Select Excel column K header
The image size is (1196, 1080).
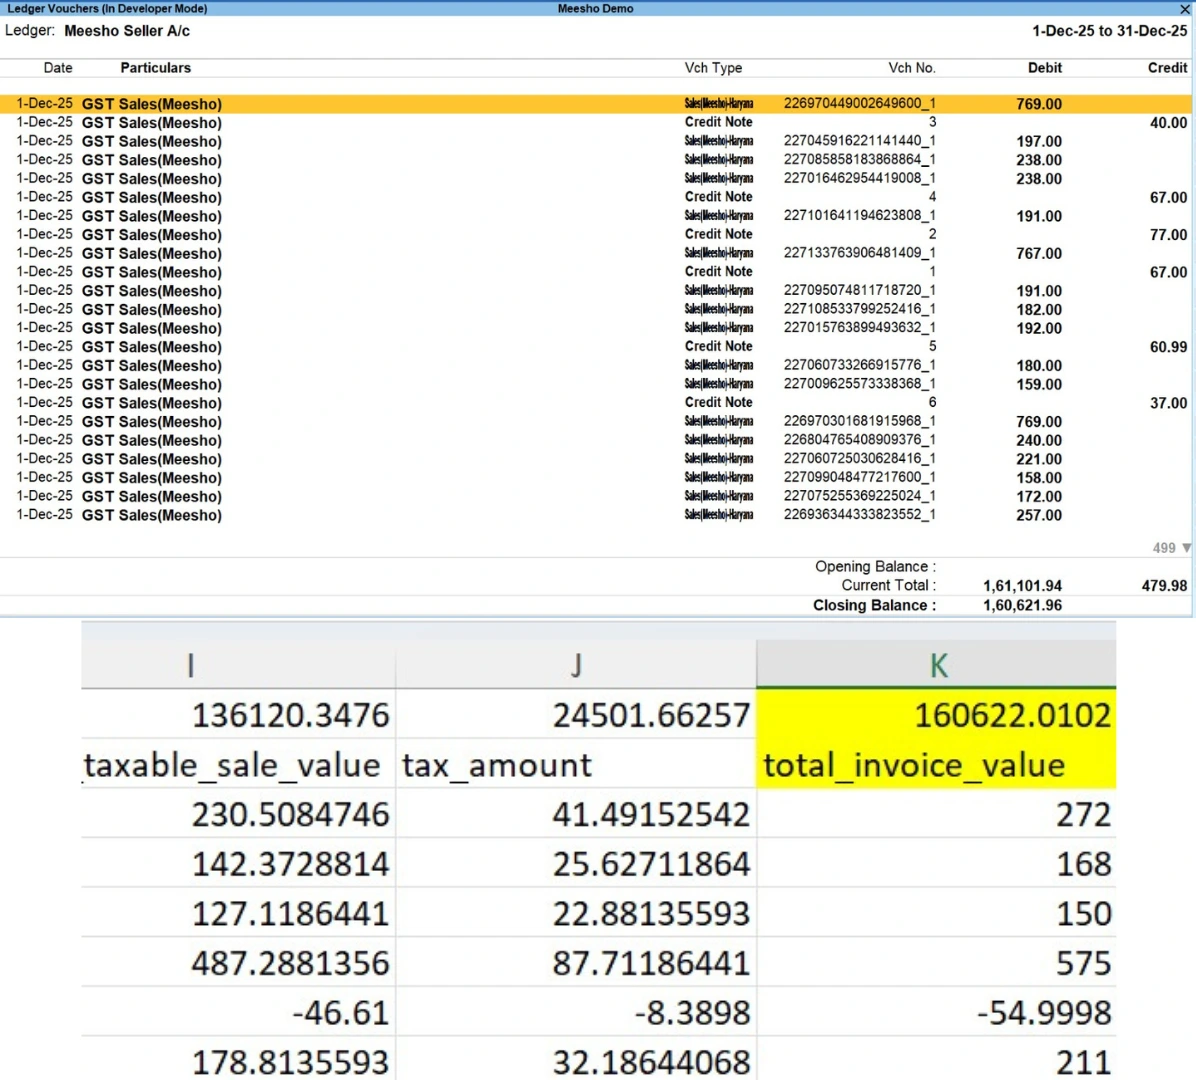[x=936, y=663]
